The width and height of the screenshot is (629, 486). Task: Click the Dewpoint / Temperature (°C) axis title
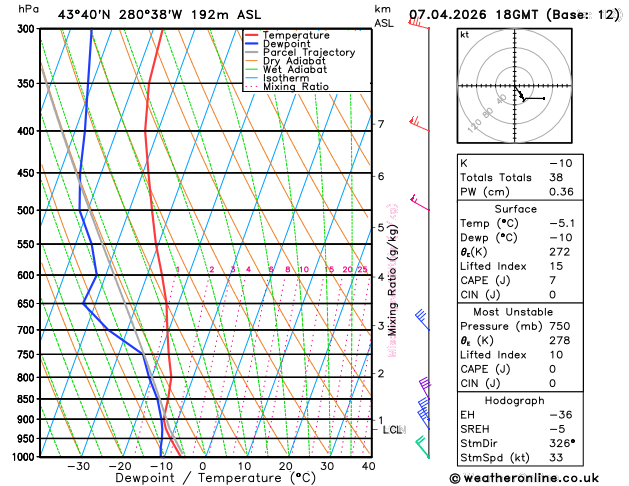(x=216, y=478)
